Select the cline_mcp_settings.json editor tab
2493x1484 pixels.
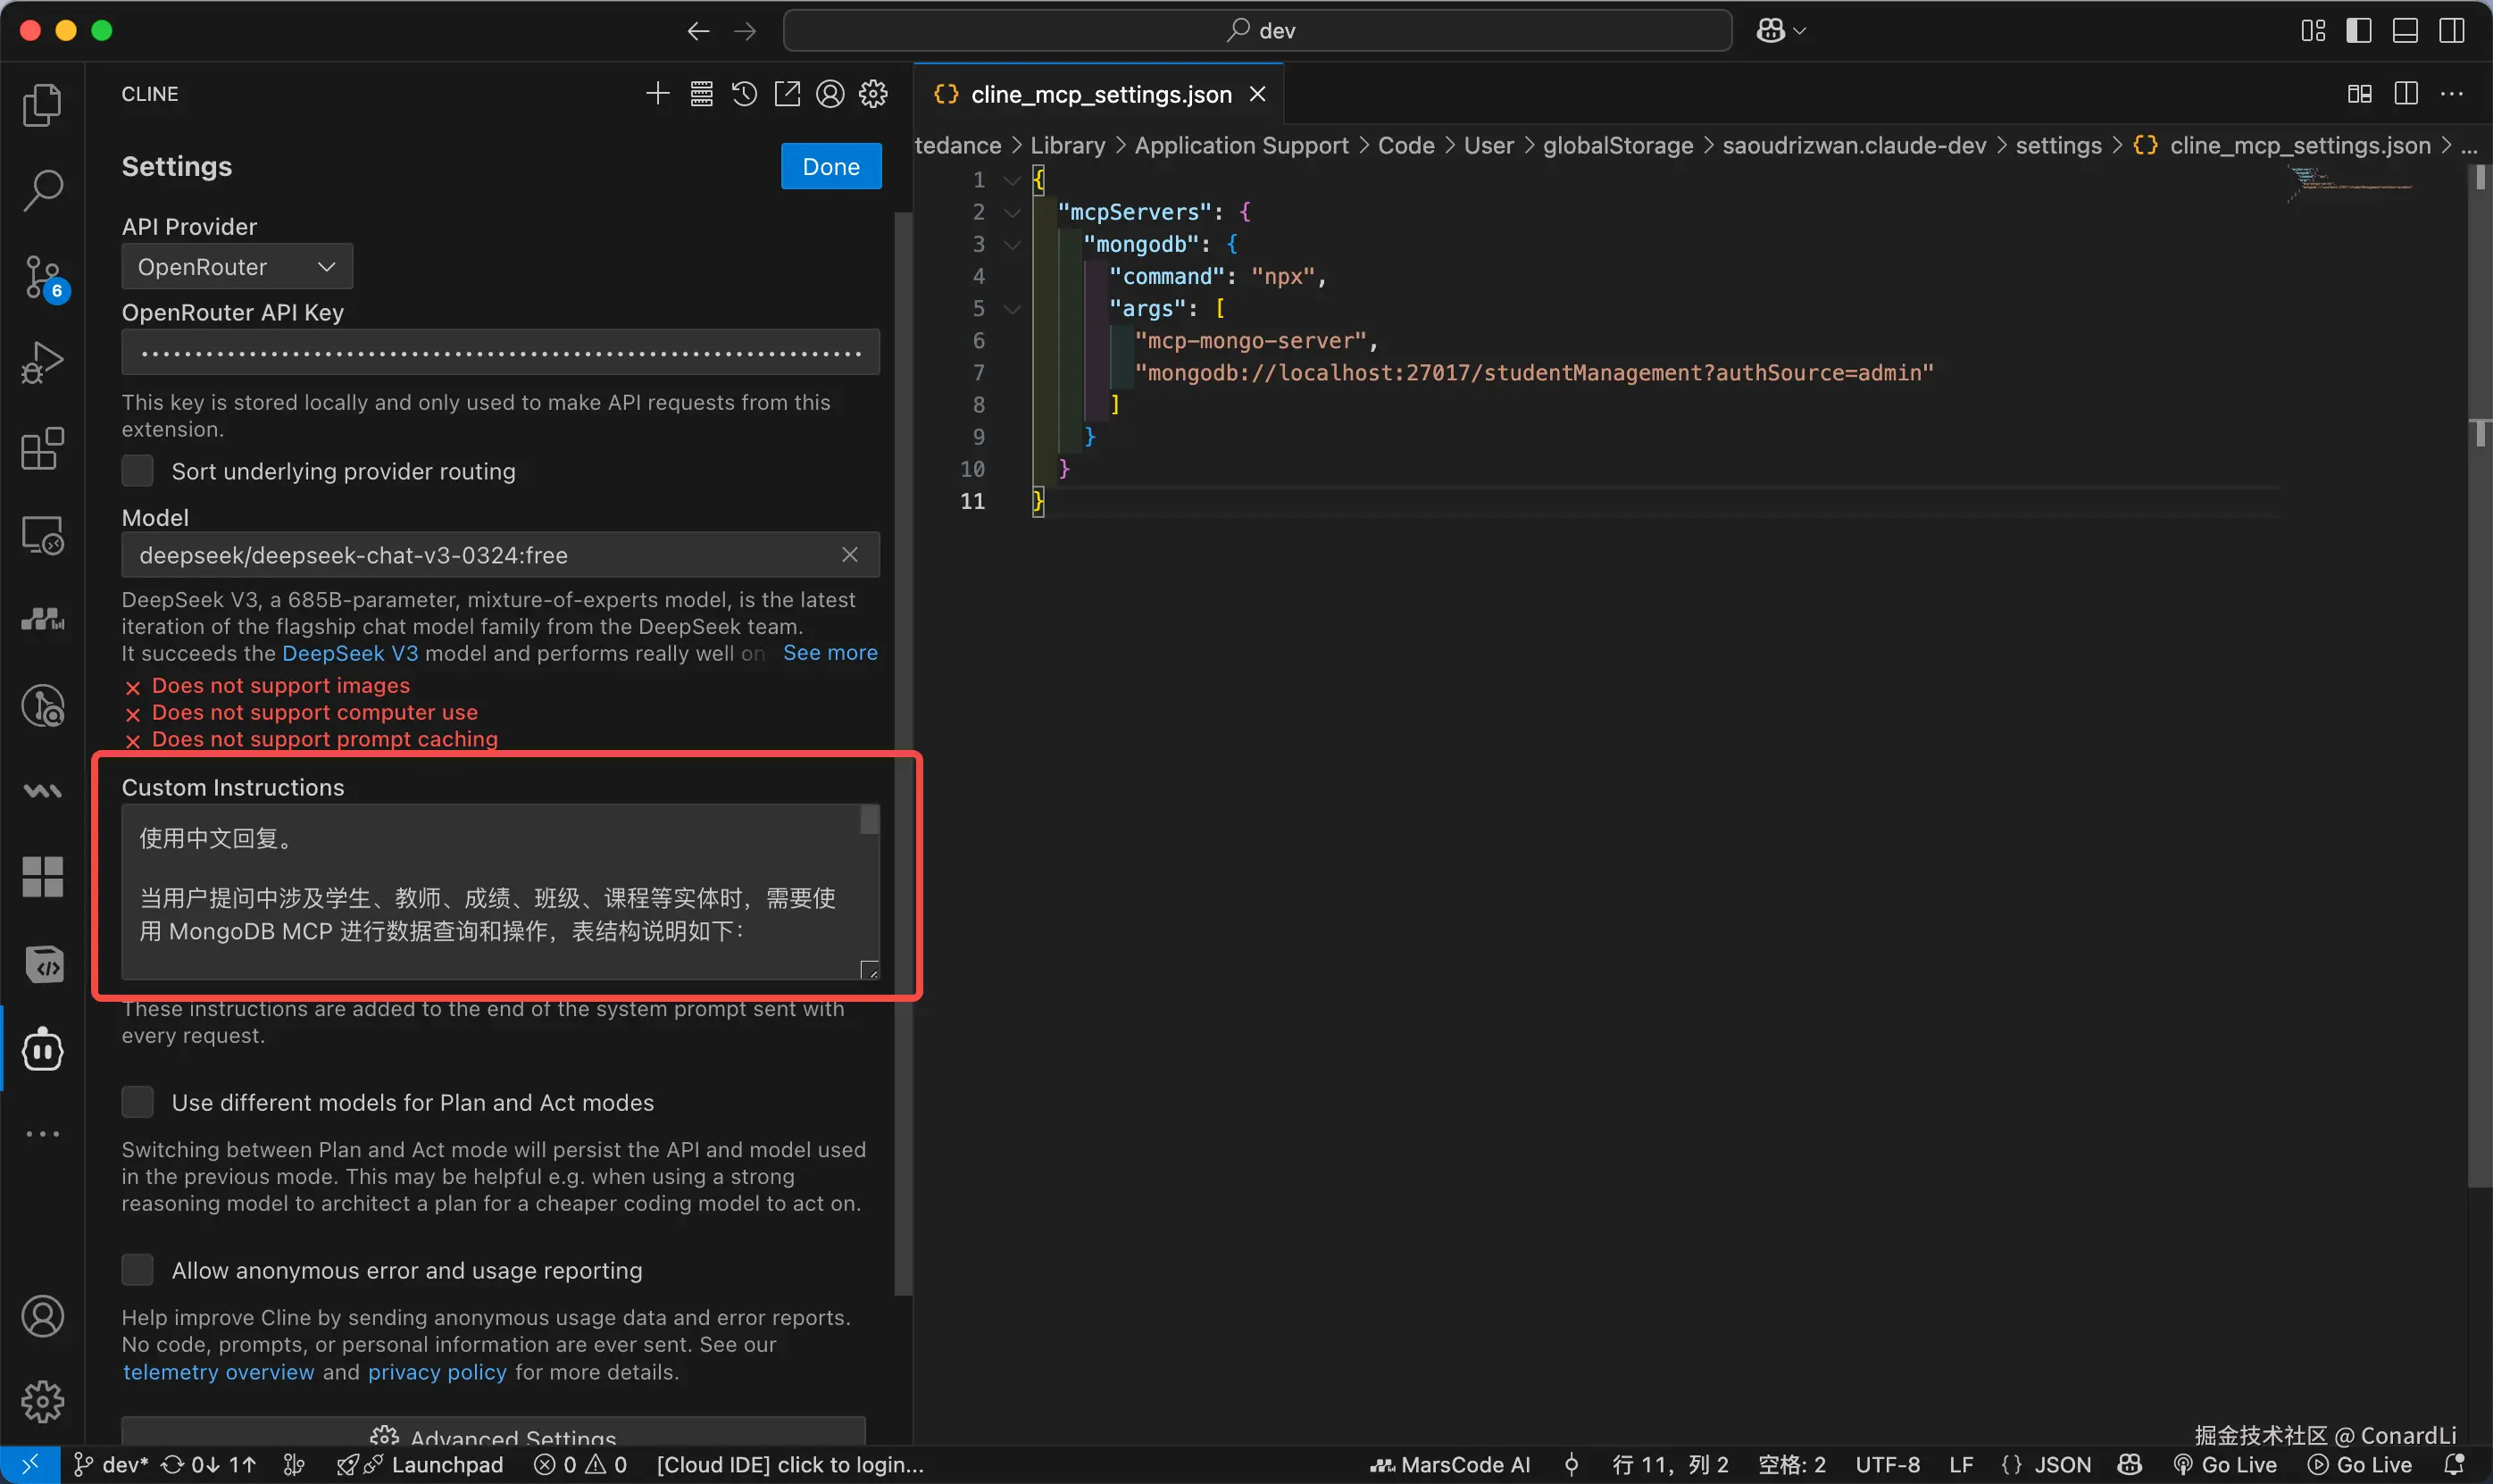tap(1100, 94)
